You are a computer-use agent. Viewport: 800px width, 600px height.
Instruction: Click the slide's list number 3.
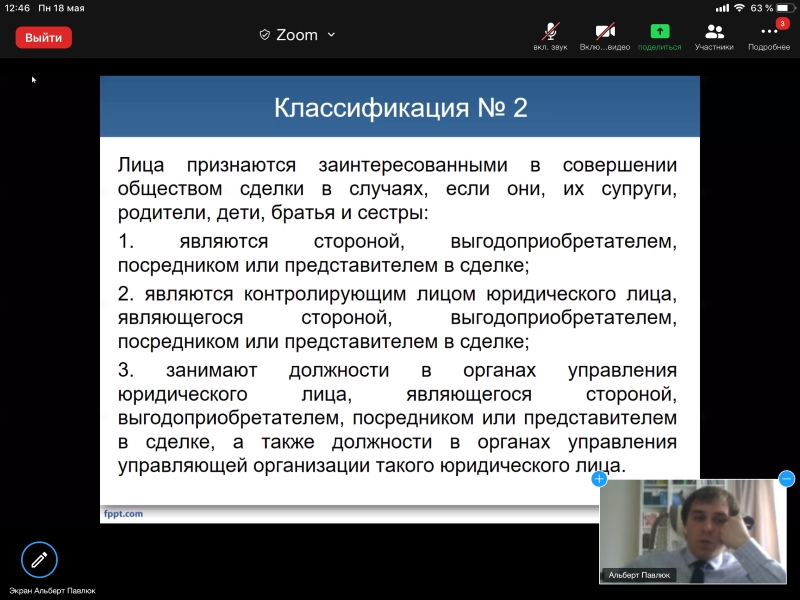click(x=126, y=370)
